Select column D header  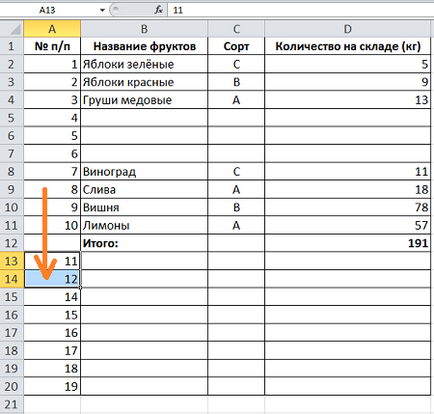[x=348, y=29]
